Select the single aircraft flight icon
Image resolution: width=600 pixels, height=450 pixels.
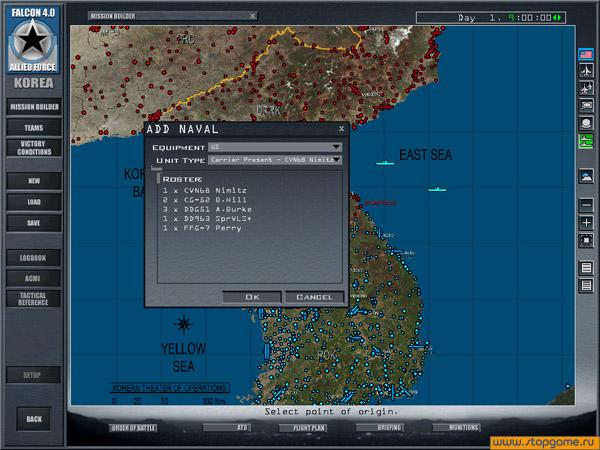(586, 71)
